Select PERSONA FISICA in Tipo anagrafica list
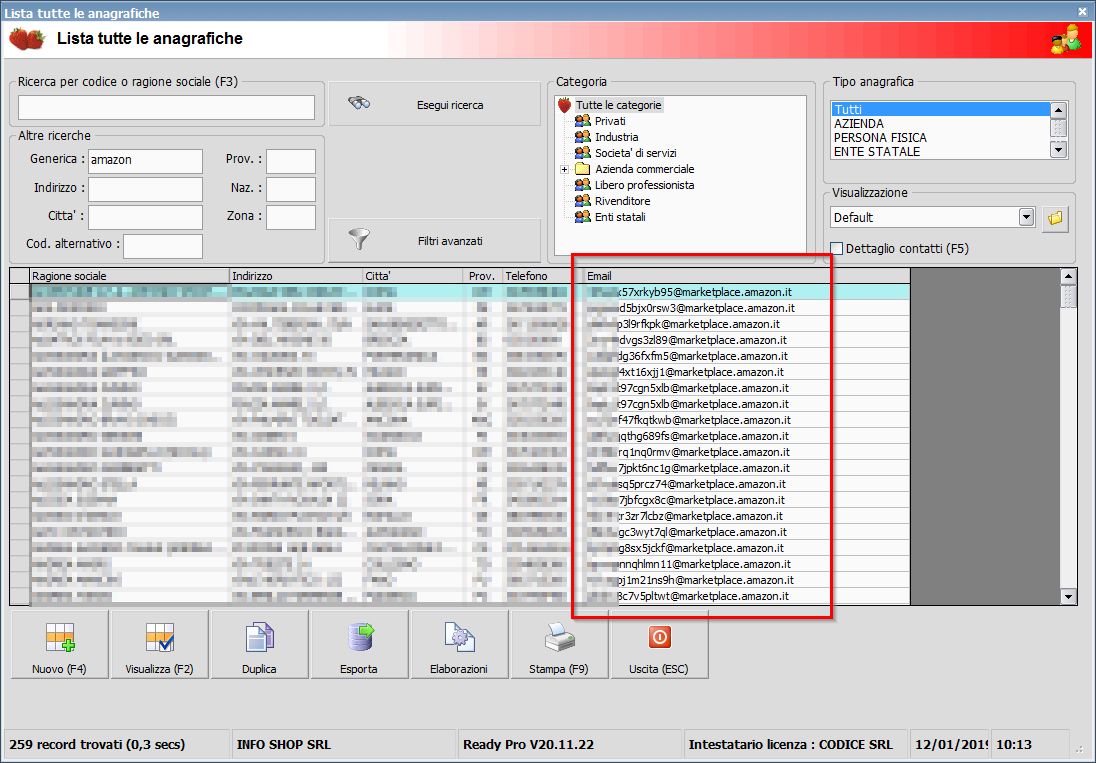The width and height of the screenshot is (1096, 763). click(x=940, y=138)
